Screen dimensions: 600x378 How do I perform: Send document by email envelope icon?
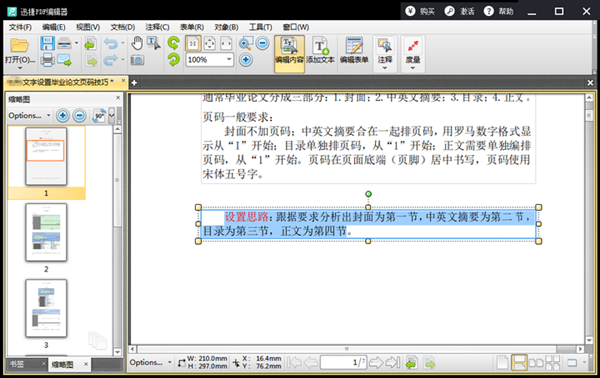(x=64, y=60)
